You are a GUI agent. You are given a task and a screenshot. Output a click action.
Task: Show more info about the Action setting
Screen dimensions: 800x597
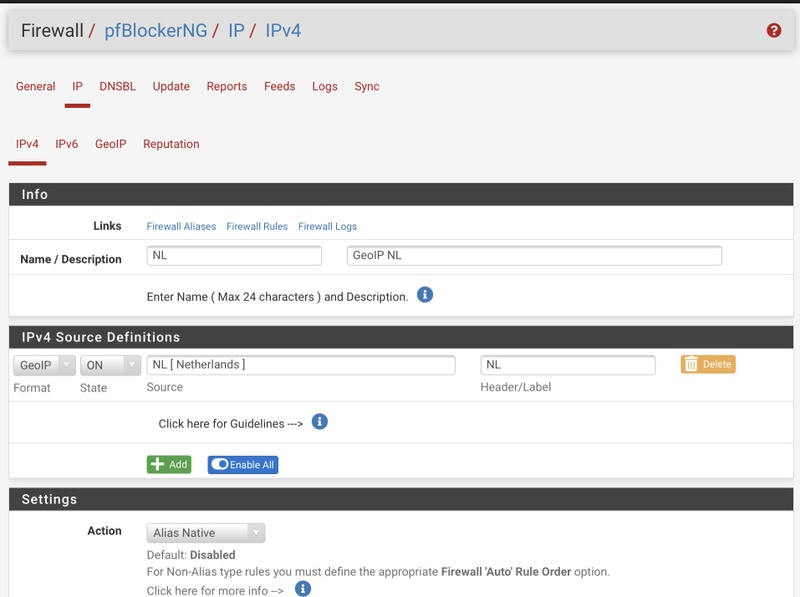point(303,588)
